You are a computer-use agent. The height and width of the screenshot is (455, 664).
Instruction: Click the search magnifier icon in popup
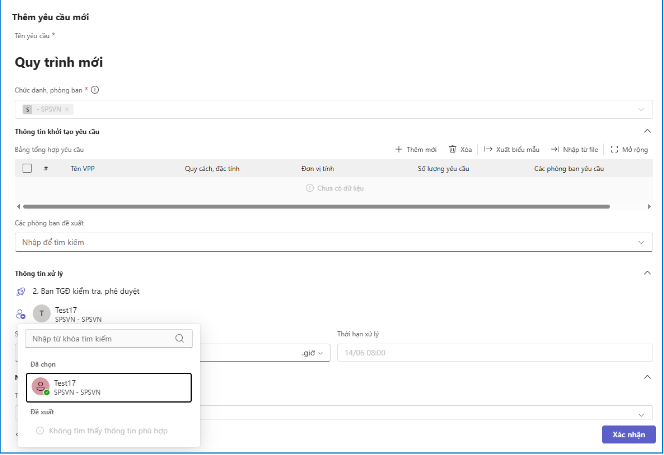(179, 339)
